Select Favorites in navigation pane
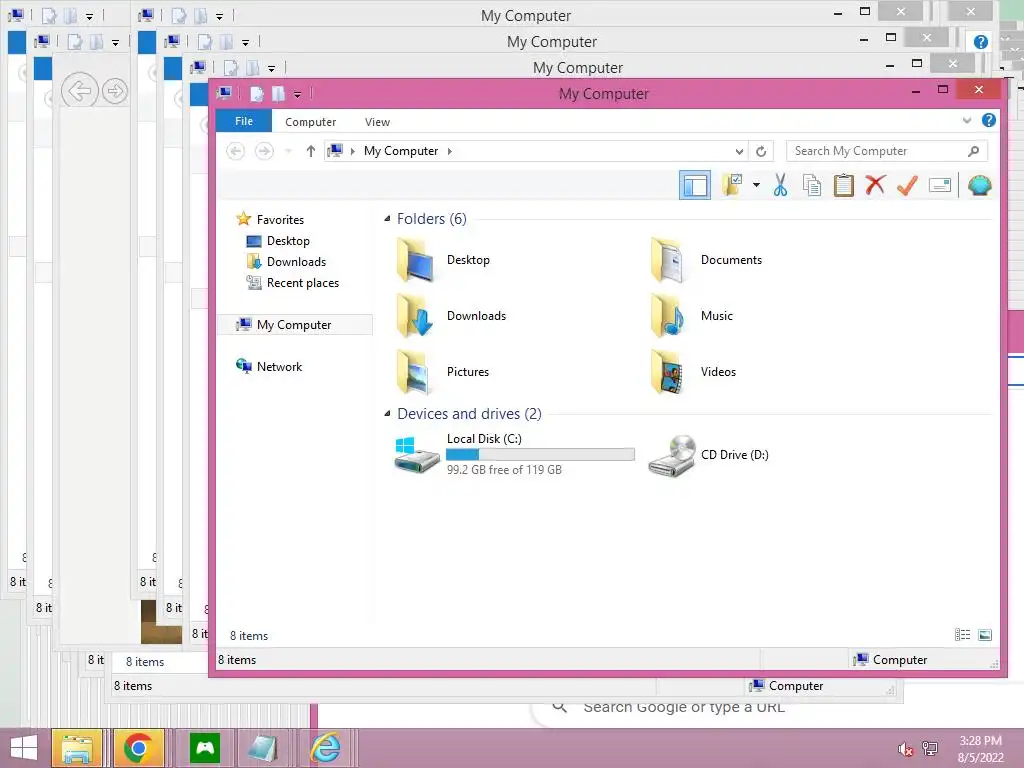Viewport: 1024px width, 768px height. coord(270,219)
